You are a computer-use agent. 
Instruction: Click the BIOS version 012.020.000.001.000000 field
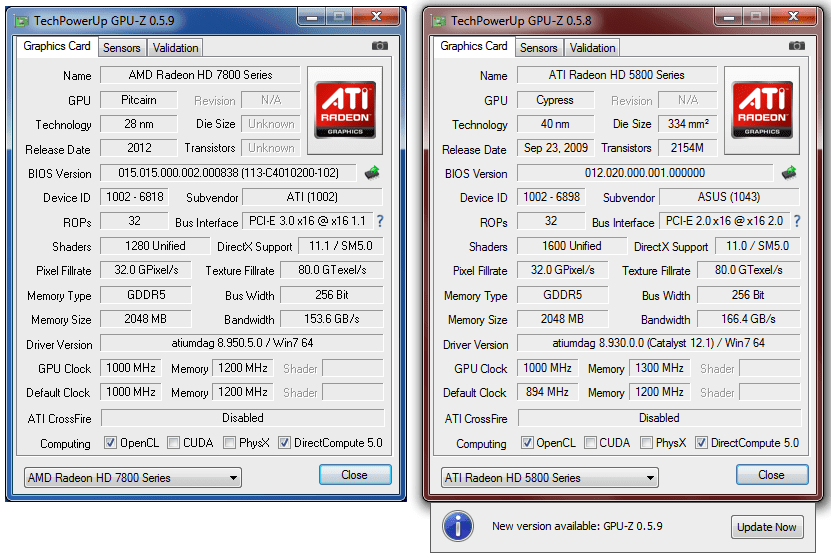tap(645, 173)
